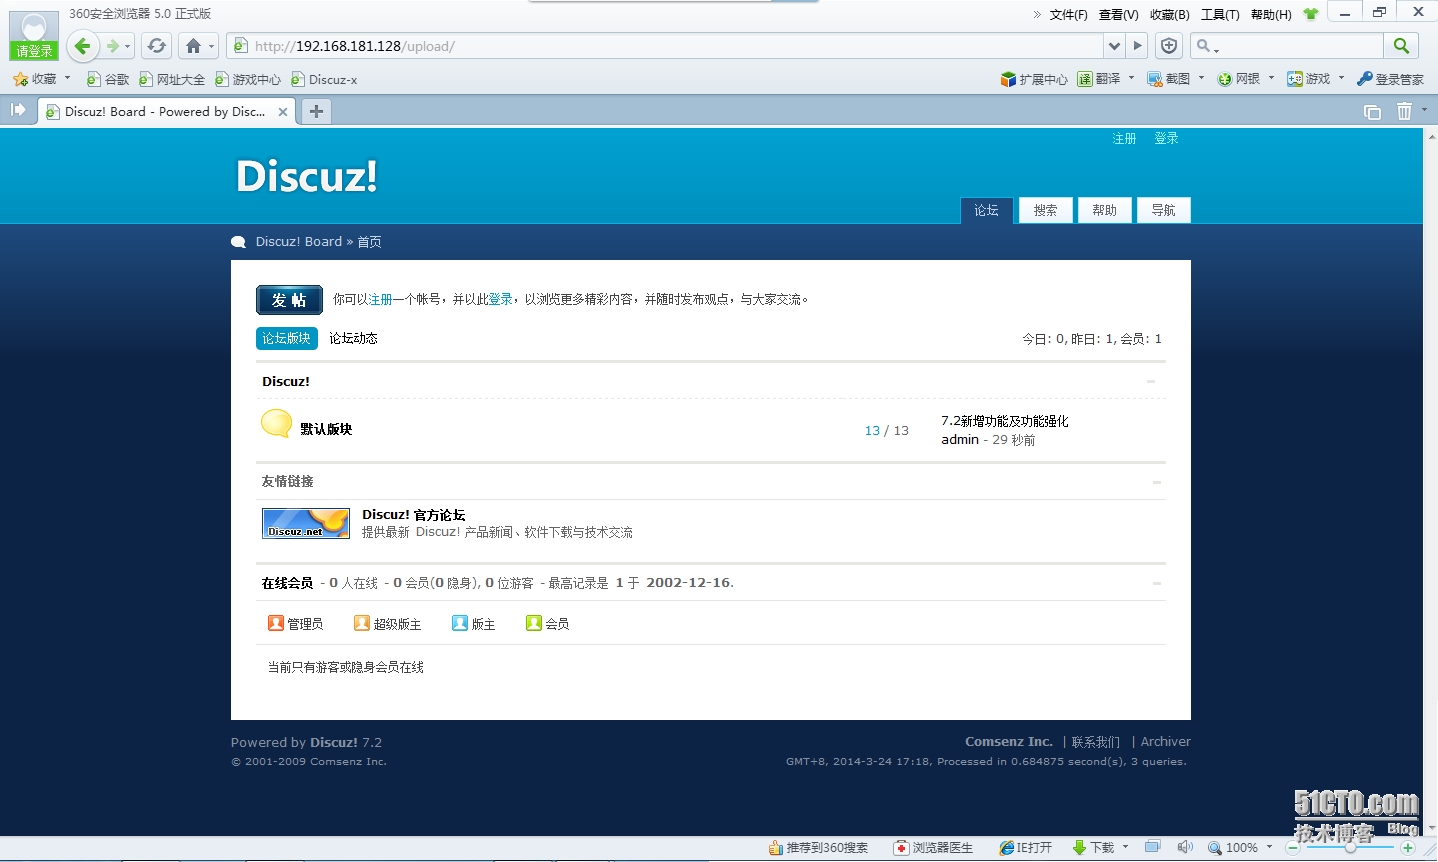
Task: Close the Discuz! Board tab
Action: click(283, 112)
